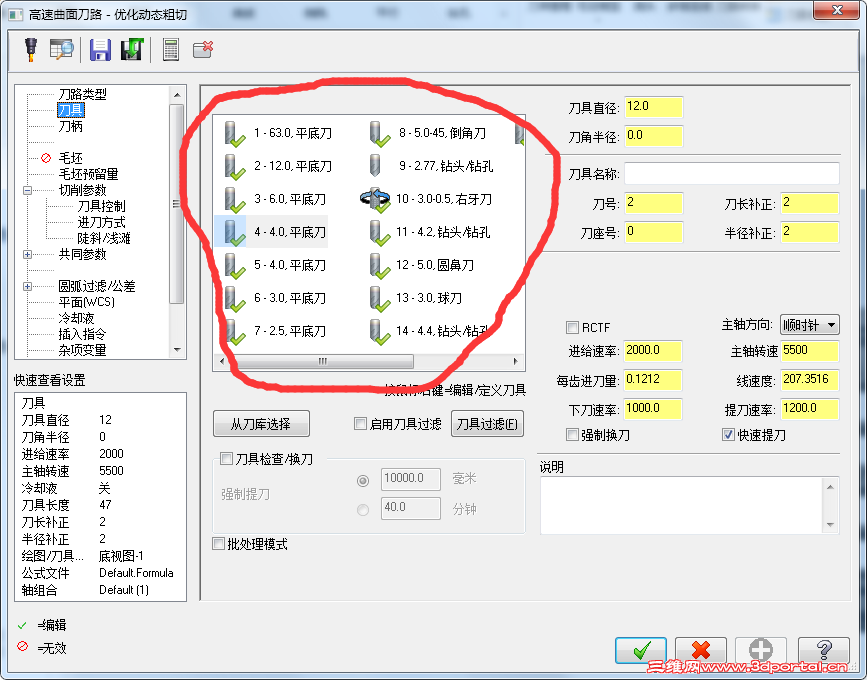Image resolution: width=867 pixels, height=680 pixels.
Task: Open the calculator toolbar icon
Action: tap(171, 50)
